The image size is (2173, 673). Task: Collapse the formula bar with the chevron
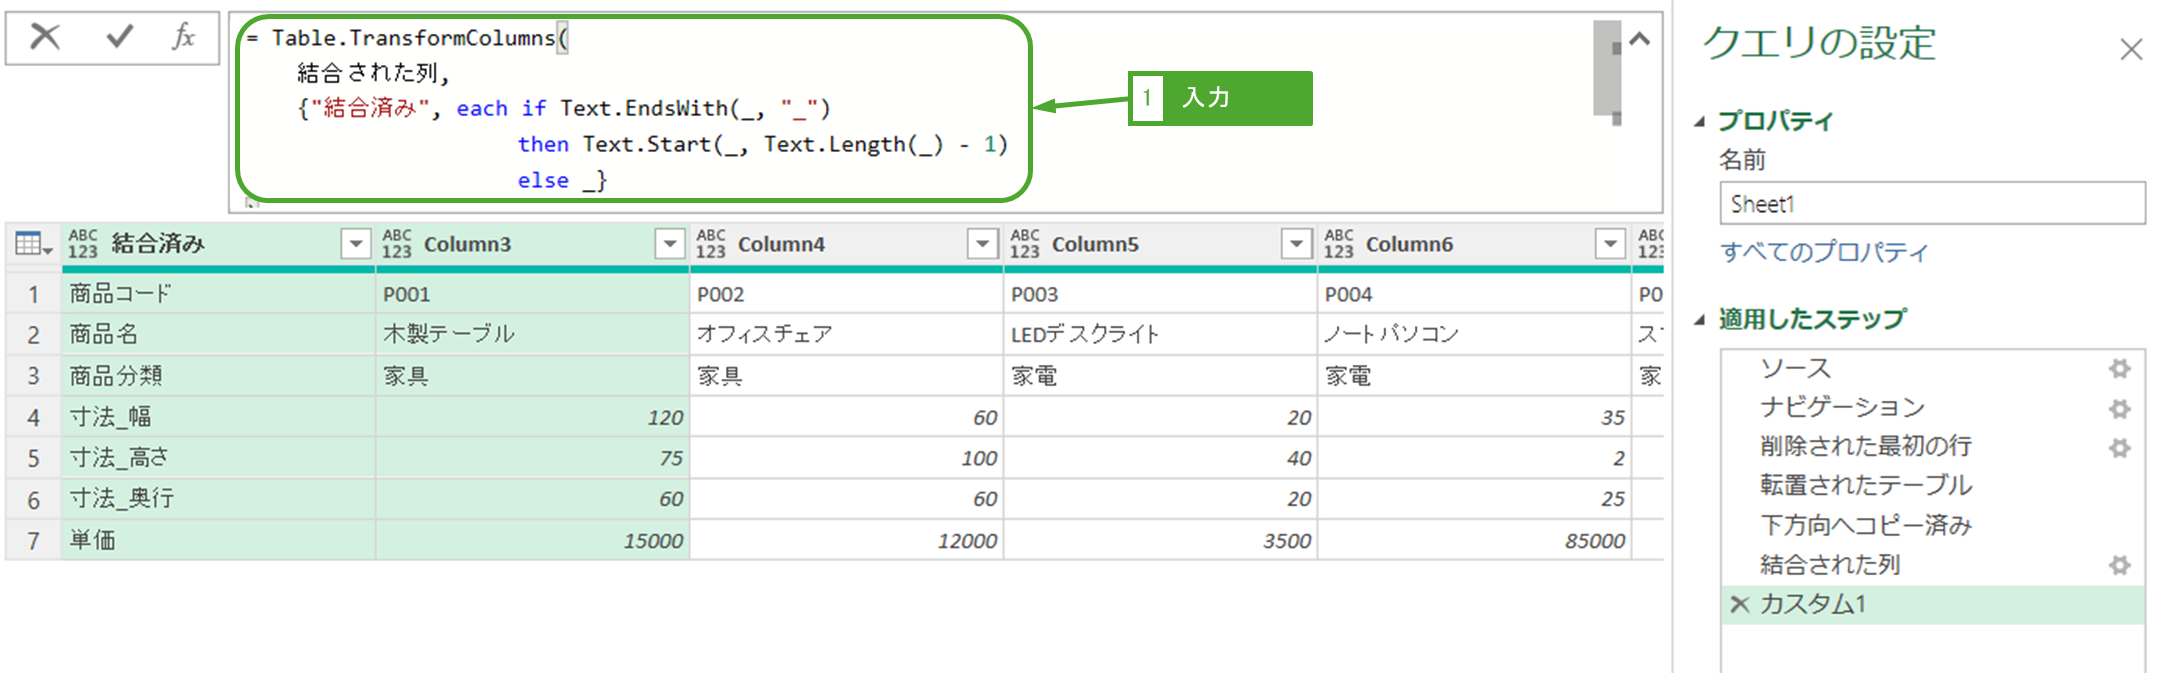coord(1639,40)
